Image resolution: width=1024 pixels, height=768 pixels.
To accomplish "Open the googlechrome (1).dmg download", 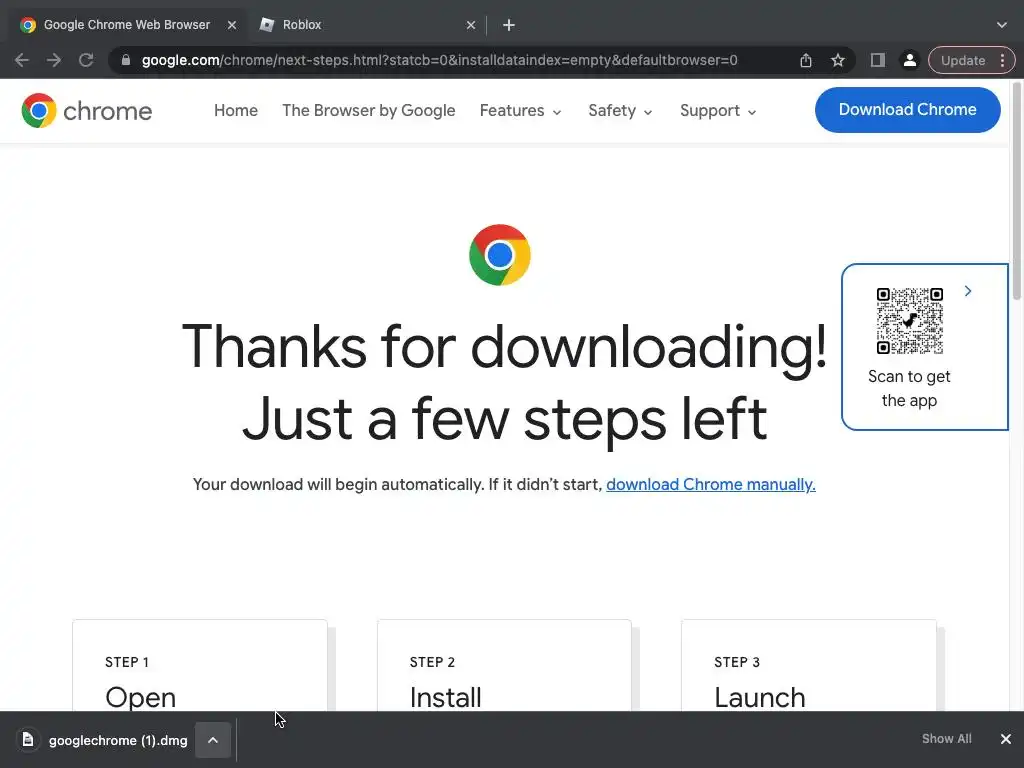I will tap(118, 740).
